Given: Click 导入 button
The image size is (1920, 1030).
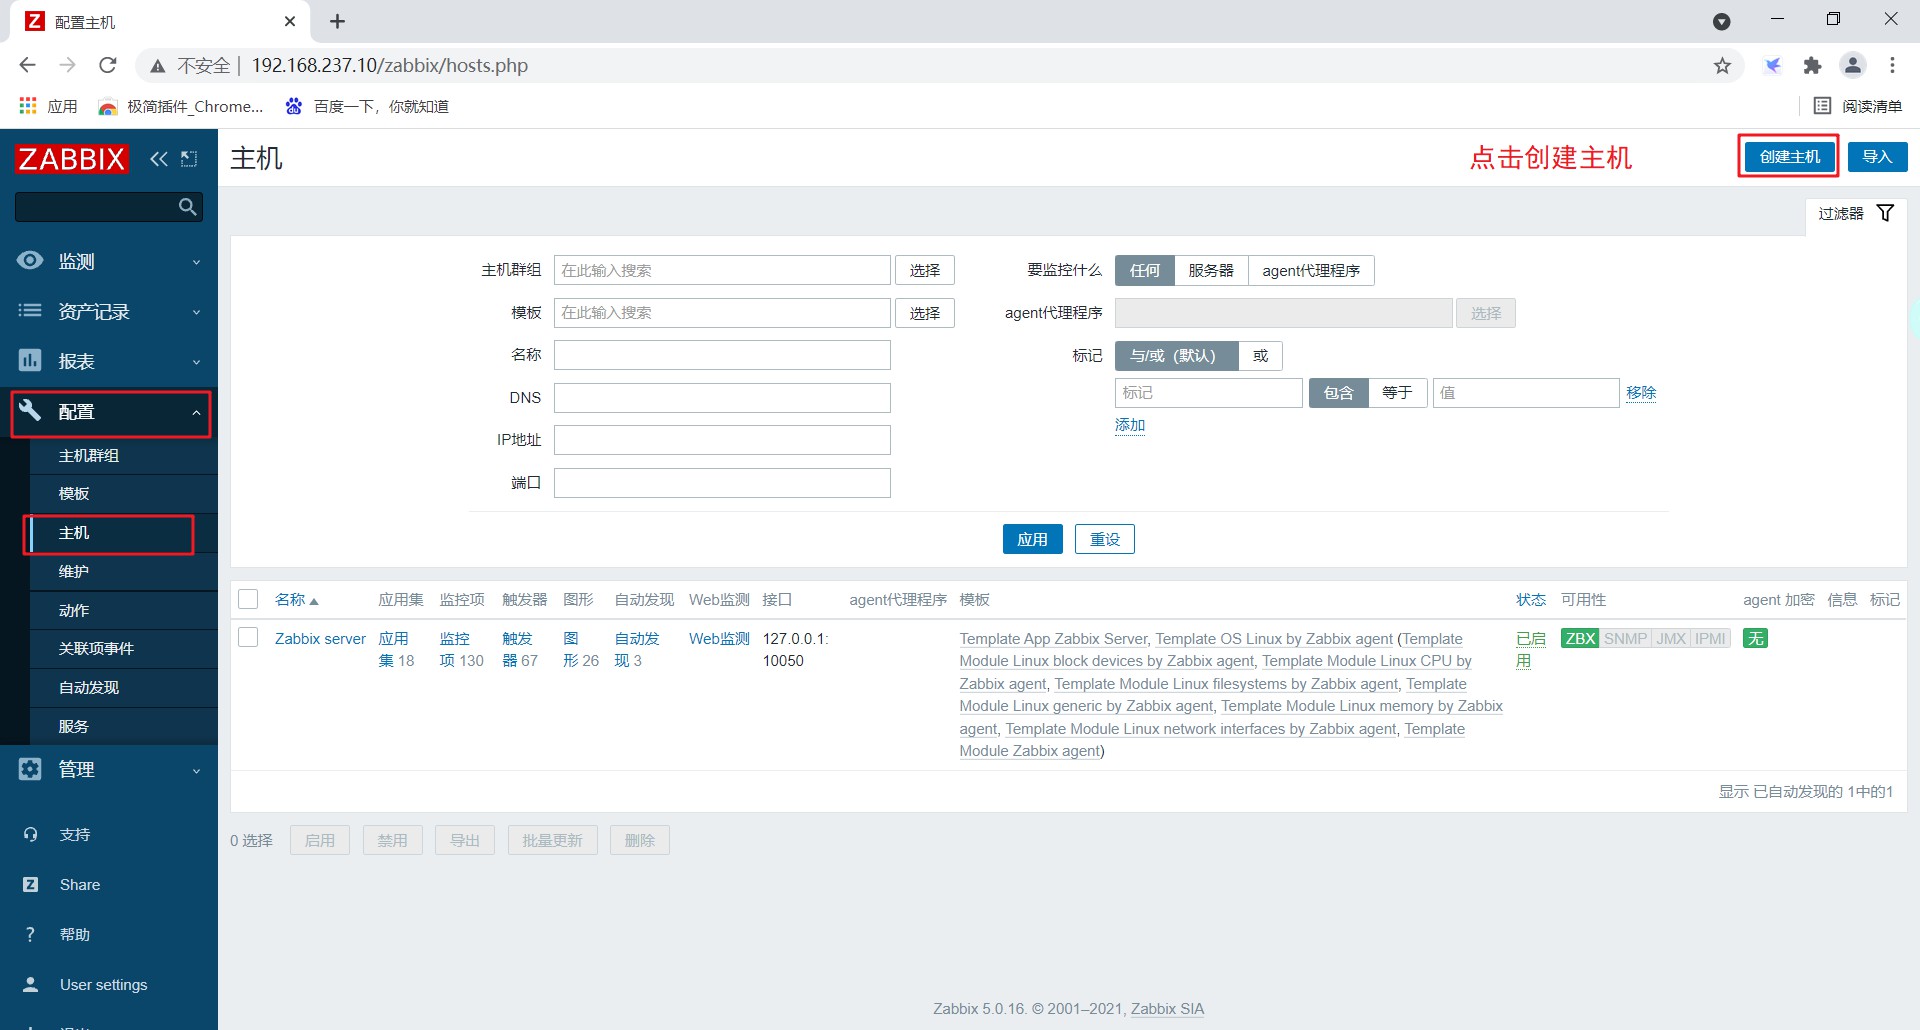Looking at the screenshot, I should coord(1877,157).
